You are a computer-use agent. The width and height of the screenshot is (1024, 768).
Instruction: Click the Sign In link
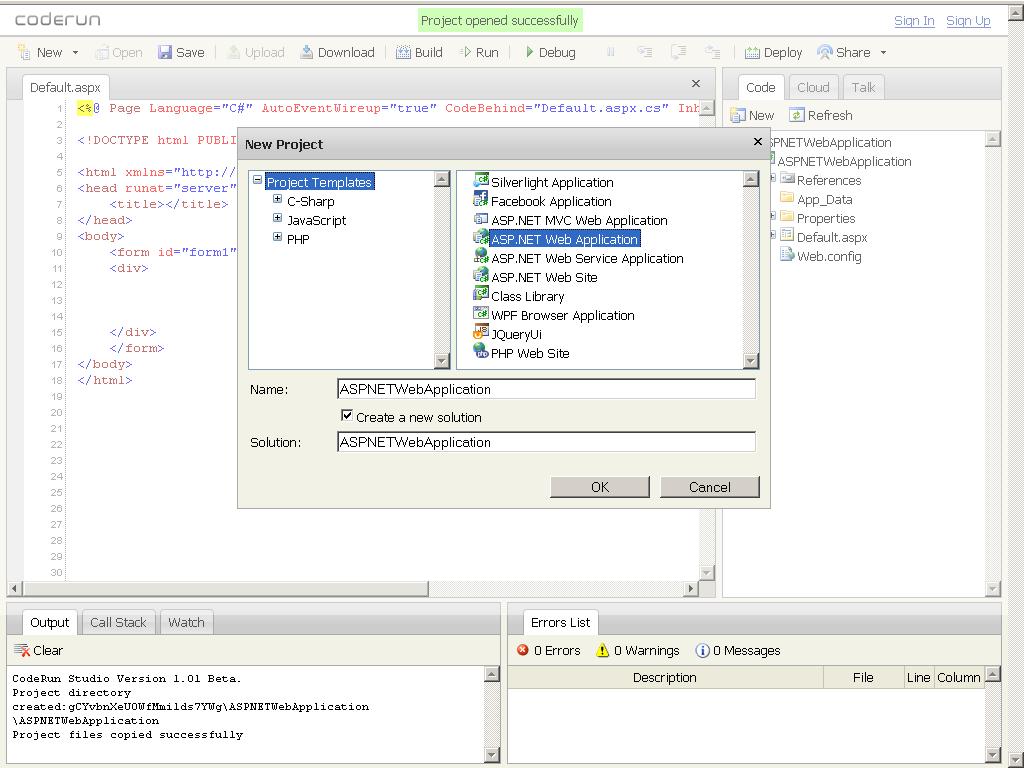(x=914, y=20)
